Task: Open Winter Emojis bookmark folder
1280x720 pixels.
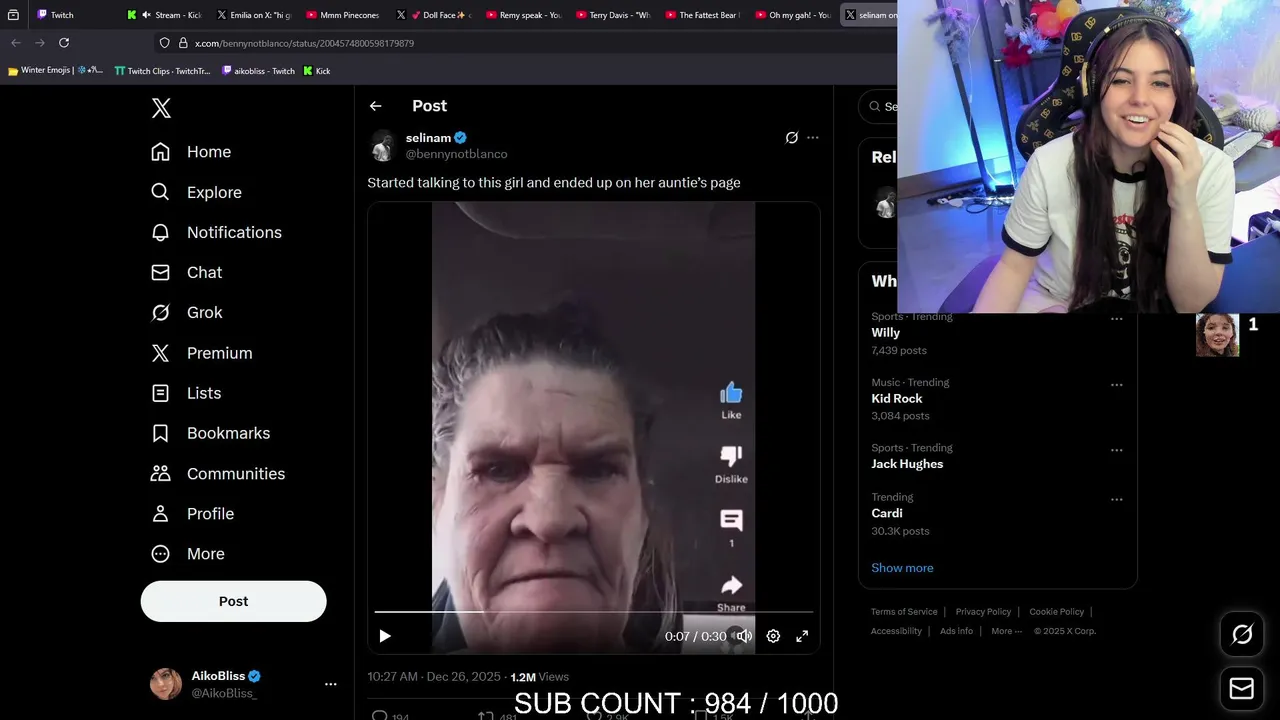Action: tap(55, 71)
